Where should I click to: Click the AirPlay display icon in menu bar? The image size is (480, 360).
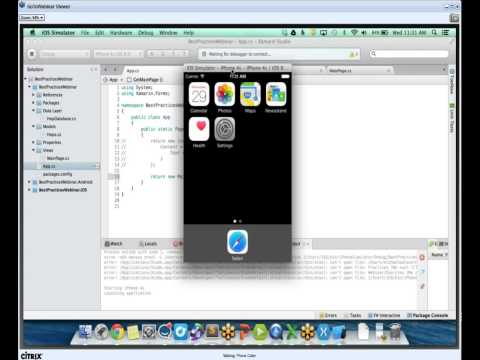pyautogui.click(x=323, y=32)
